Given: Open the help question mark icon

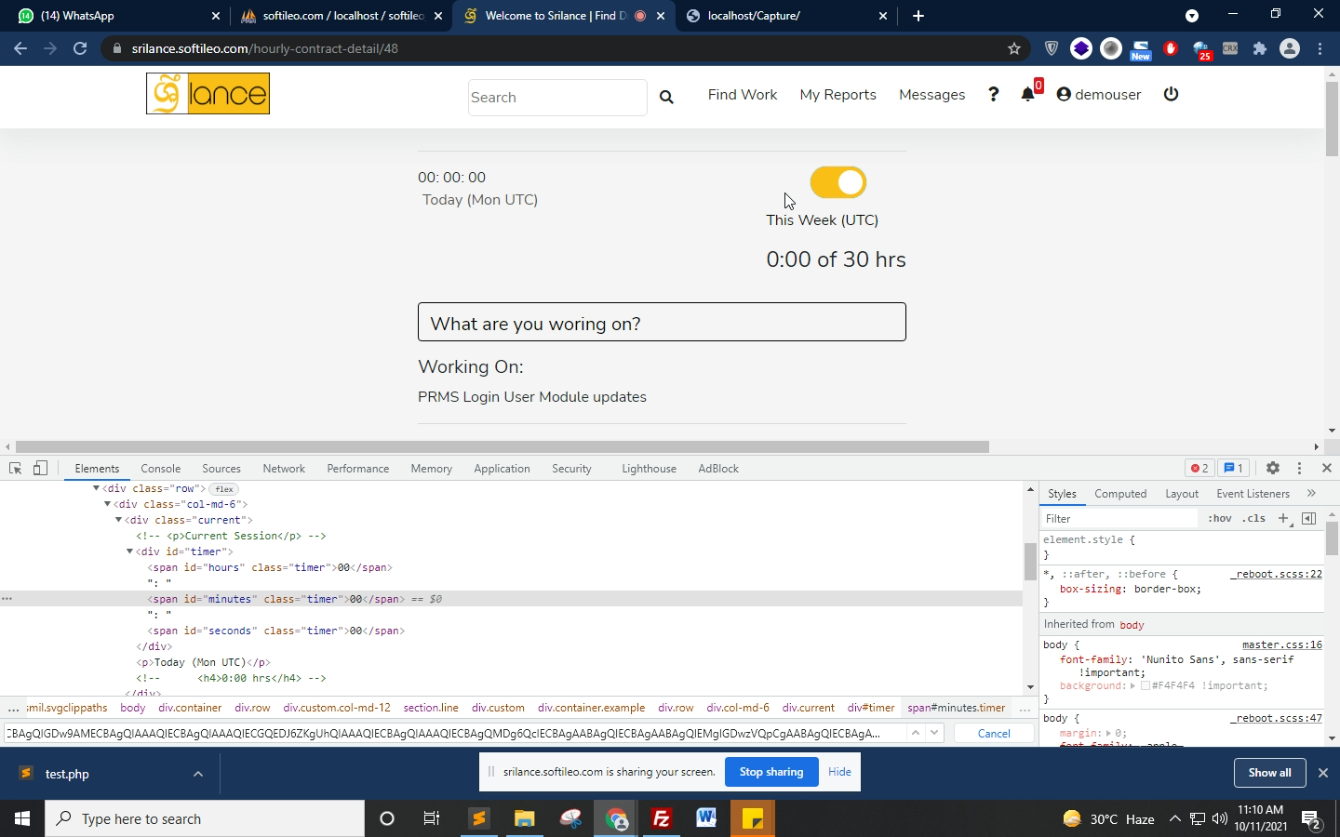Looking at the screenshot, I should [993, 94].
